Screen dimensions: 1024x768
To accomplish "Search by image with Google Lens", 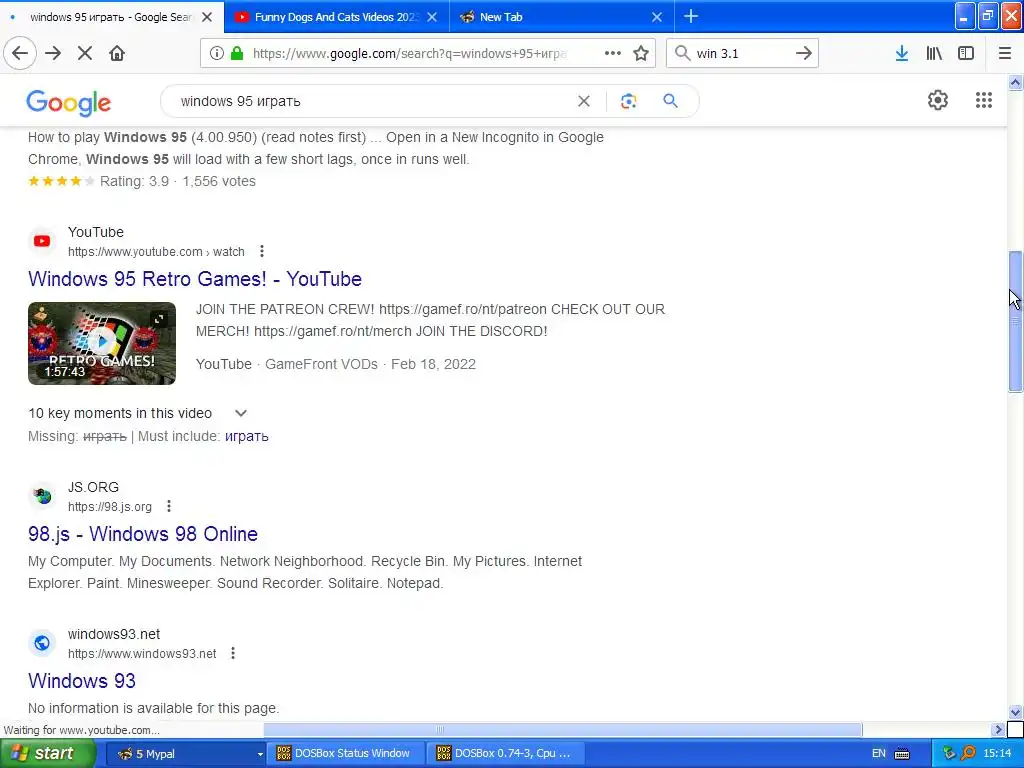I will [x=628, y=101].
